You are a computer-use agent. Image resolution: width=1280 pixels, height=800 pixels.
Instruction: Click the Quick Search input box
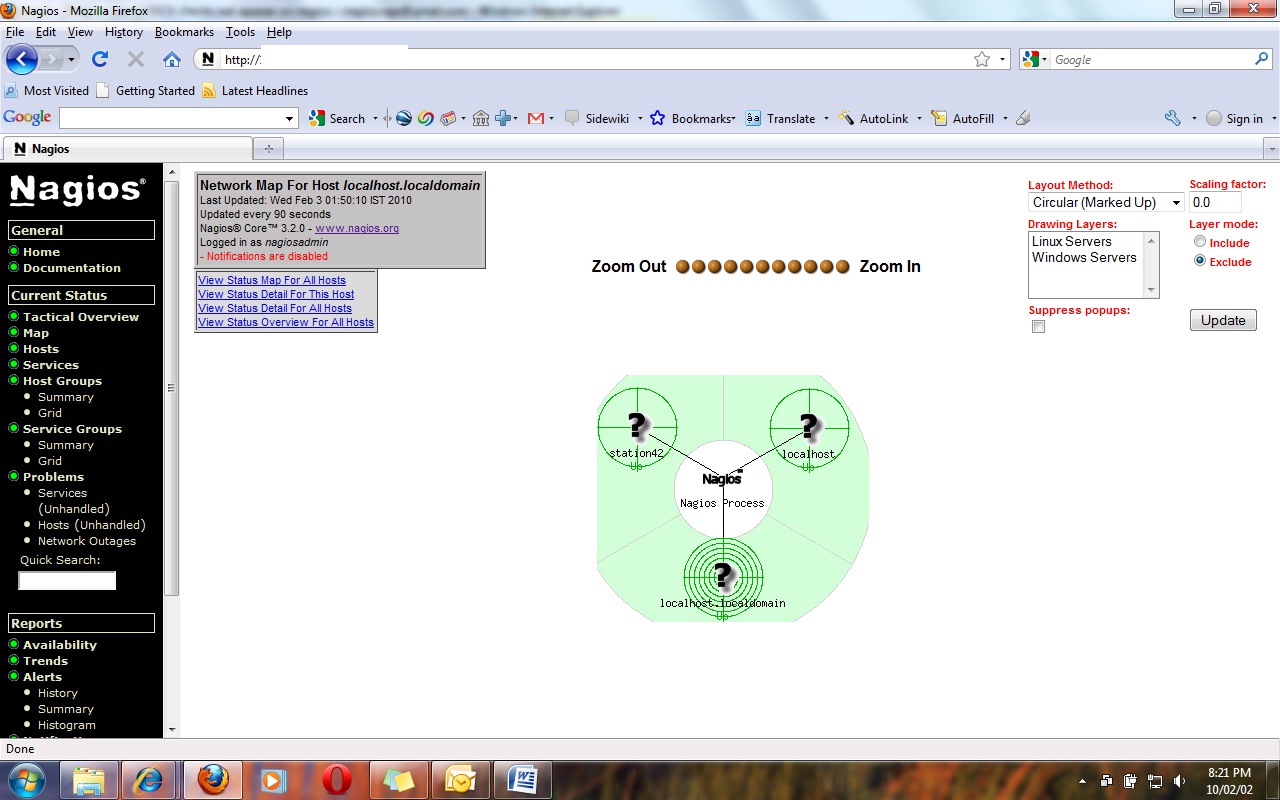tap(67, 581)
